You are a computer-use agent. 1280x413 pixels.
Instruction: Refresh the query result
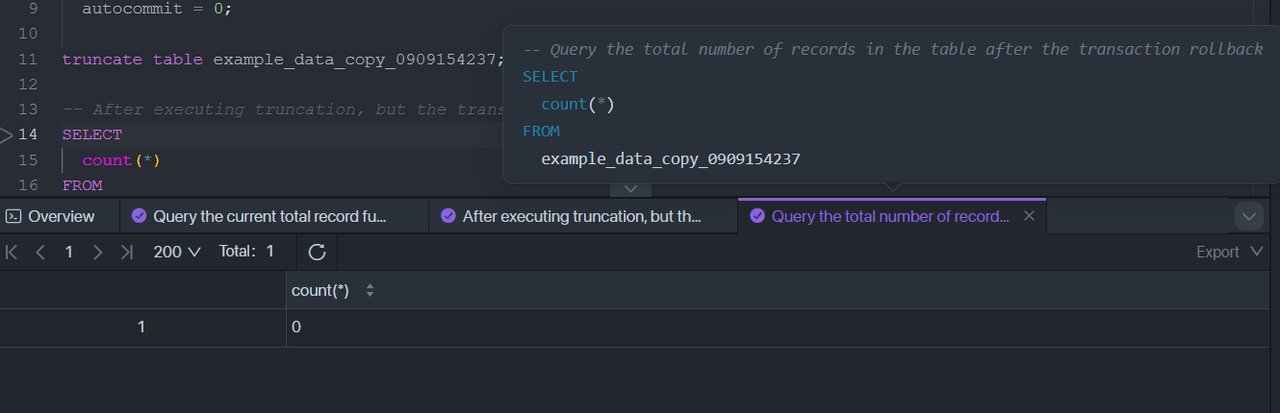pyautogui.click(x=317, y=252)
